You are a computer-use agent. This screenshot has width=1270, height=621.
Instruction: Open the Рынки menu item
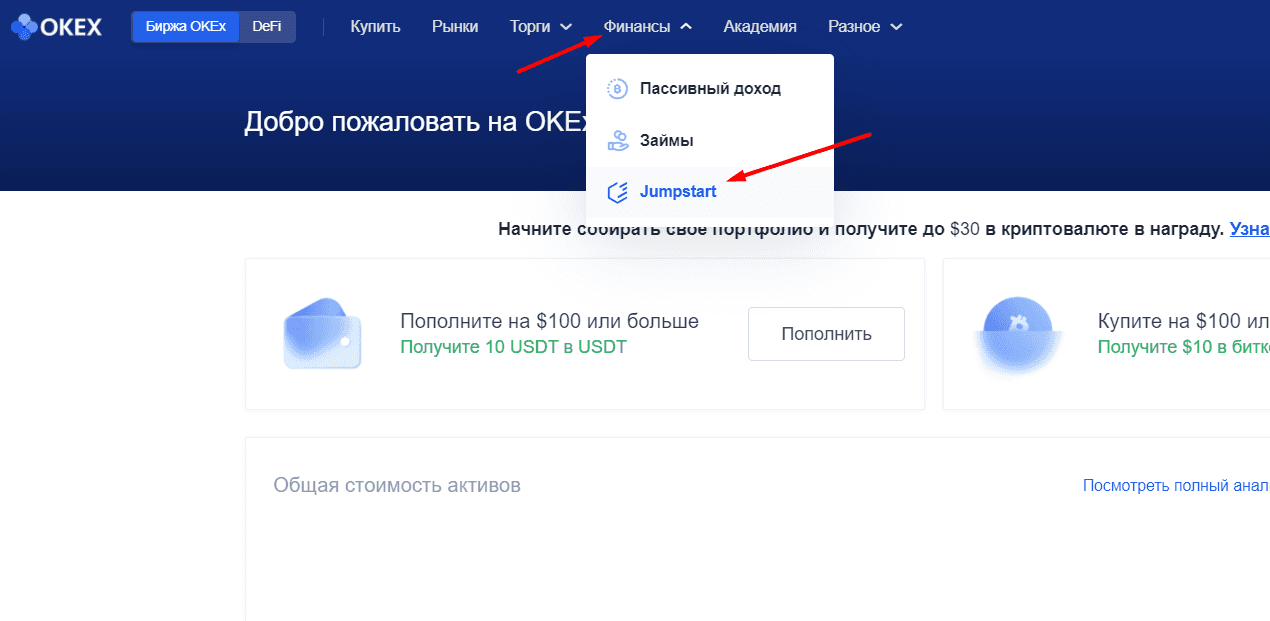455,27
